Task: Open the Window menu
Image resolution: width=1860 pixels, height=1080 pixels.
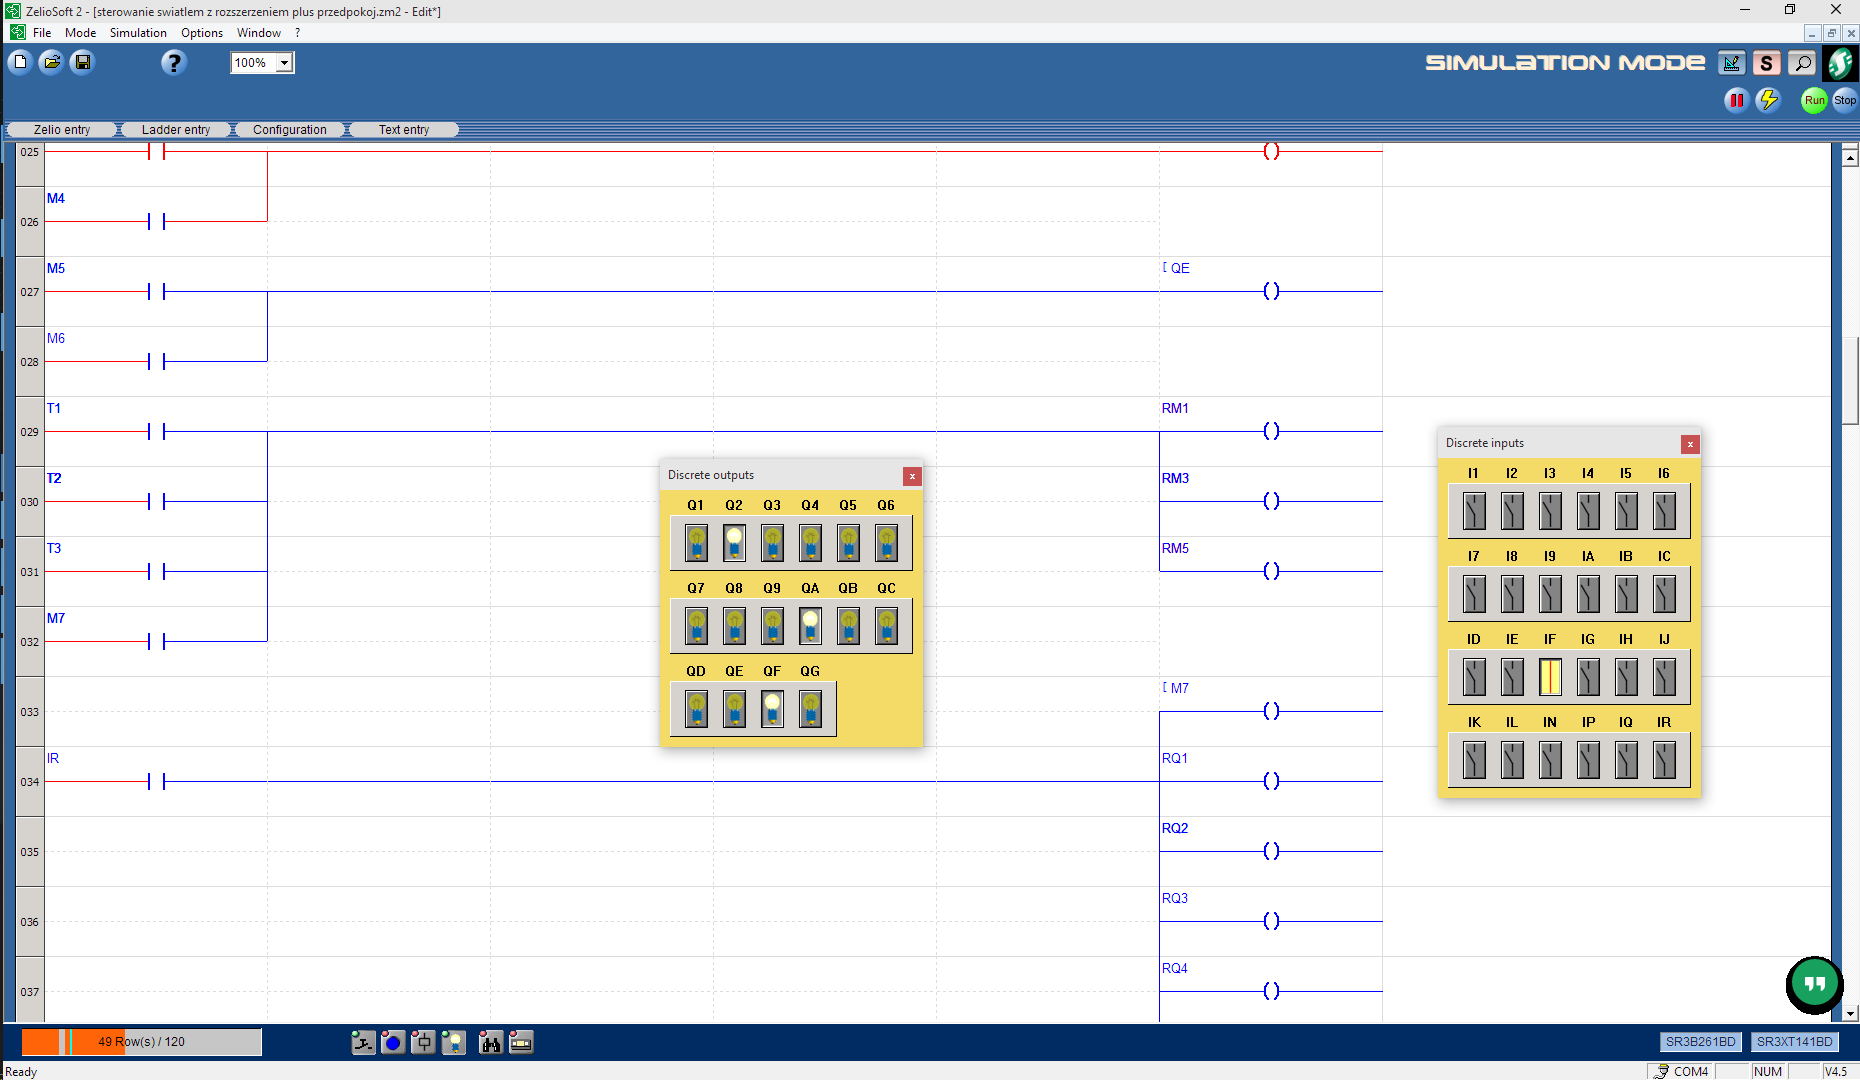Action: [x=259, y=33]
